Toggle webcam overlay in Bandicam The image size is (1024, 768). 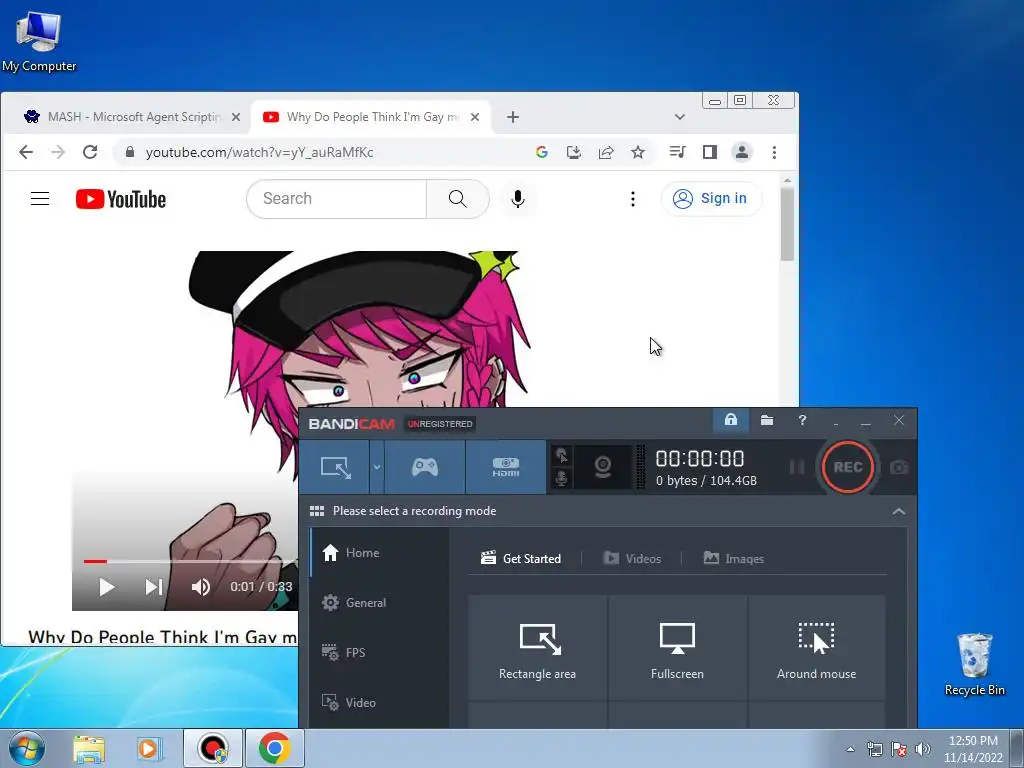602,467
